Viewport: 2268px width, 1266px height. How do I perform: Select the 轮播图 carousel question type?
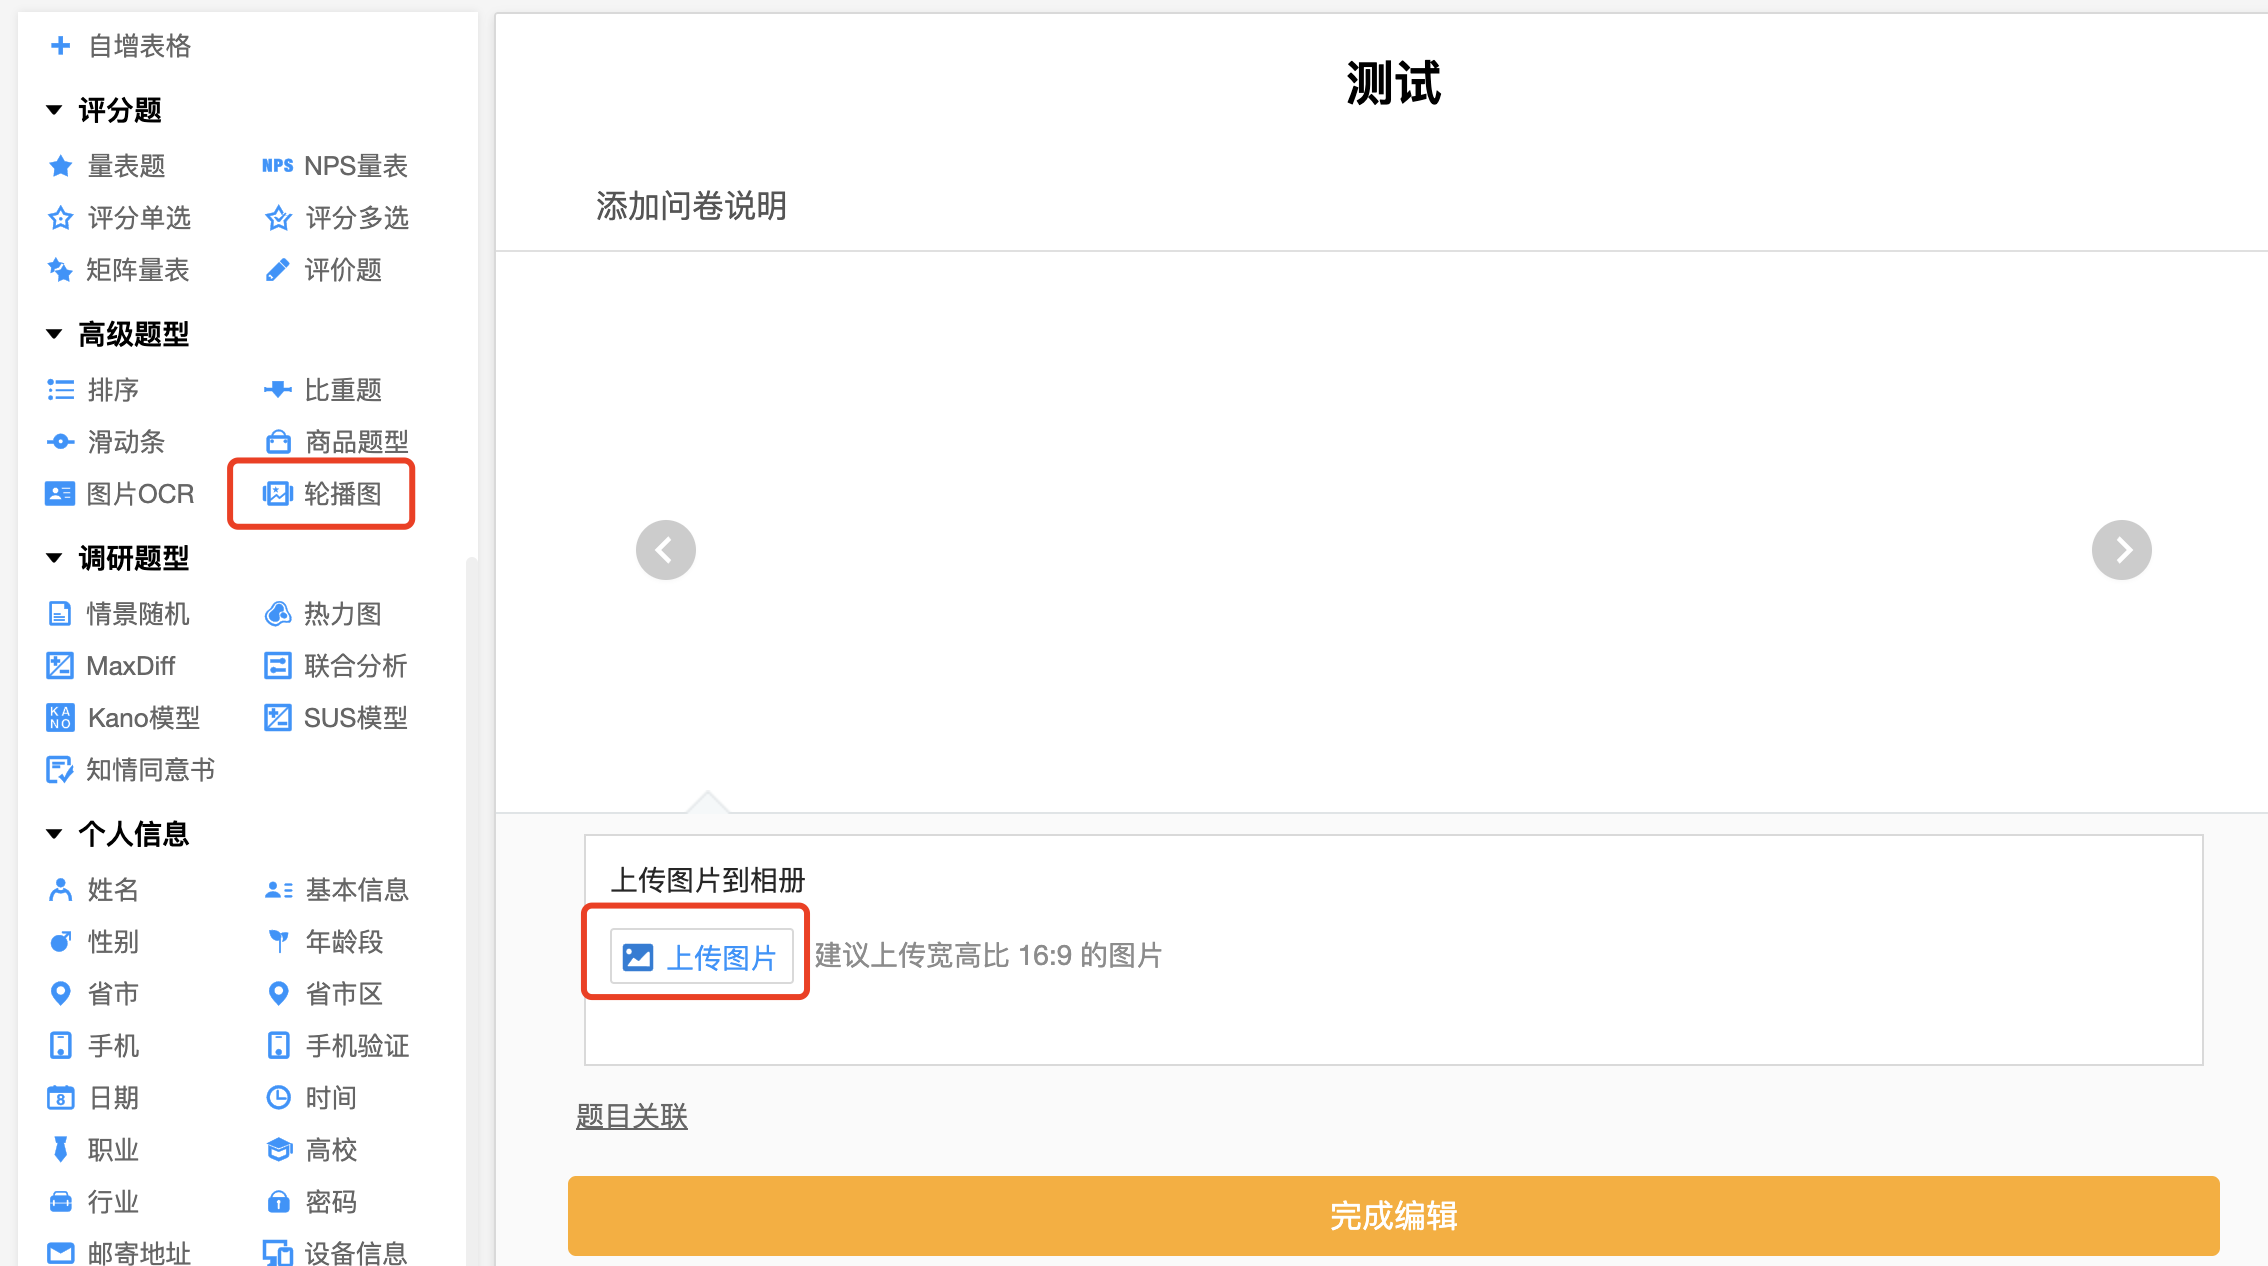click(x=322, y=494)
